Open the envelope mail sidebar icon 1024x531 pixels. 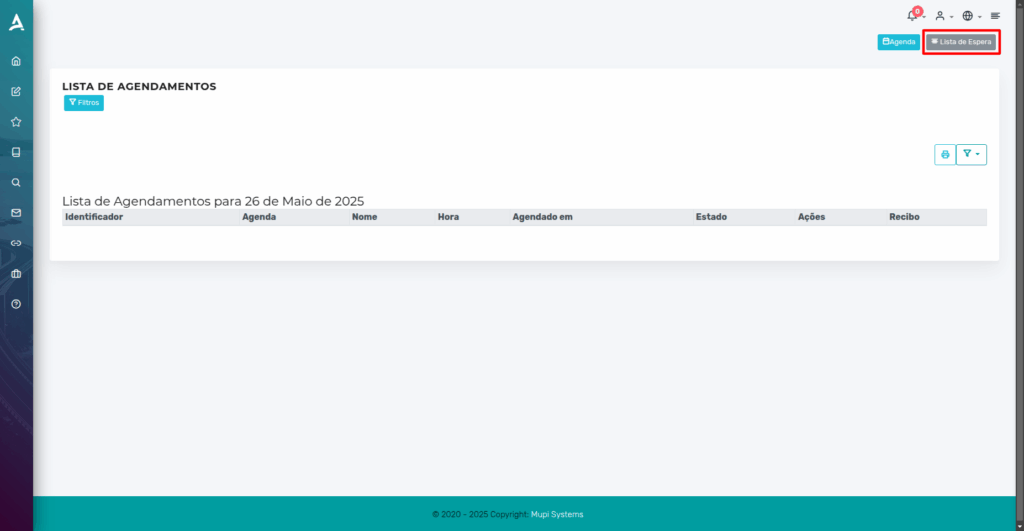(16, 213)
